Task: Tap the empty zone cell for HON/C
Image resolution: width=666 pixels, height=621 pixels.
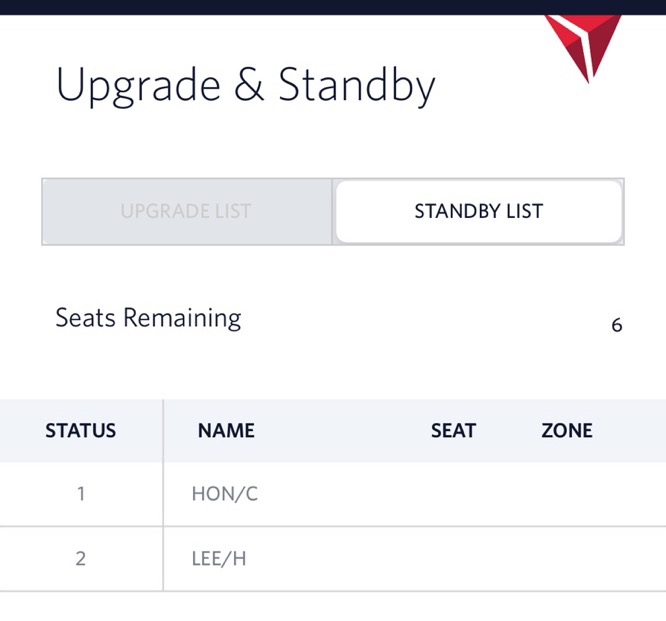Action: click(567, 494)
